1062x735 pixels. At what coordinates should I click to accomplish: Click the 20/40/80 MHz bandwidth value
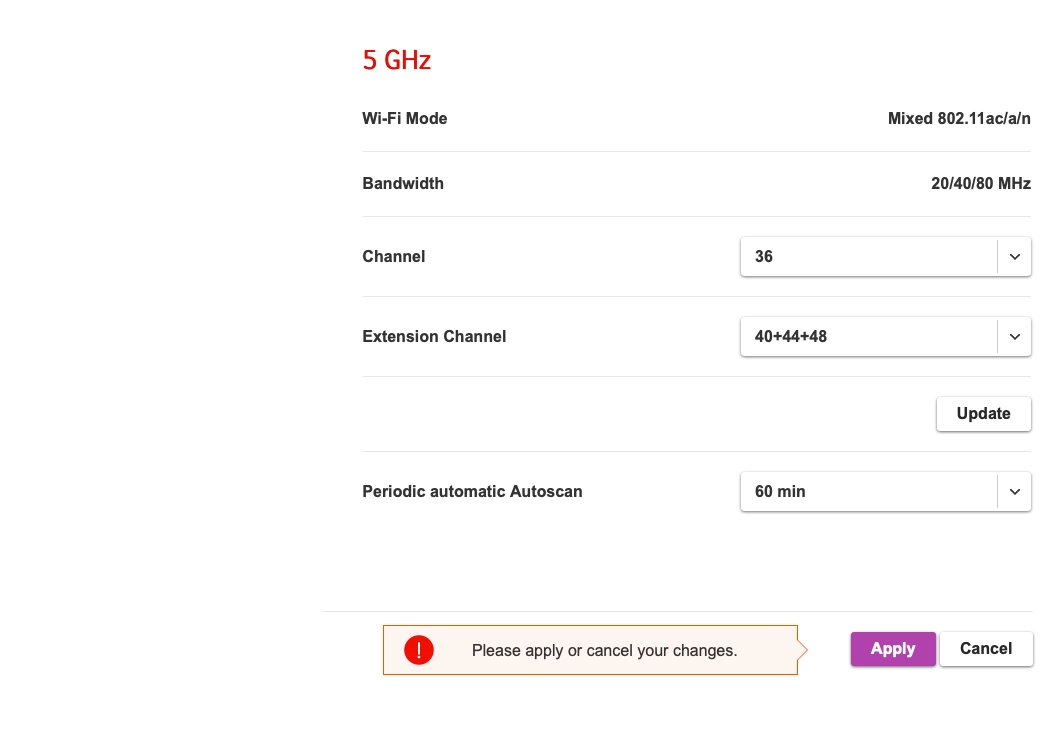point(980,184)
